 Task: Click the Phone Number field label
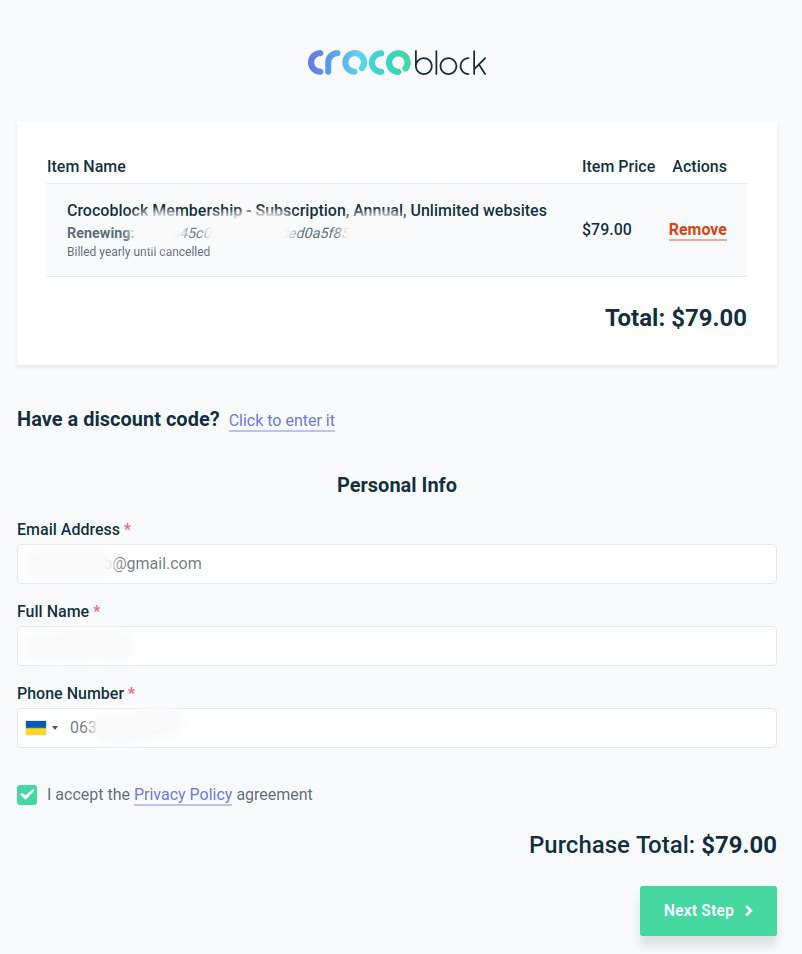point(71,694)
